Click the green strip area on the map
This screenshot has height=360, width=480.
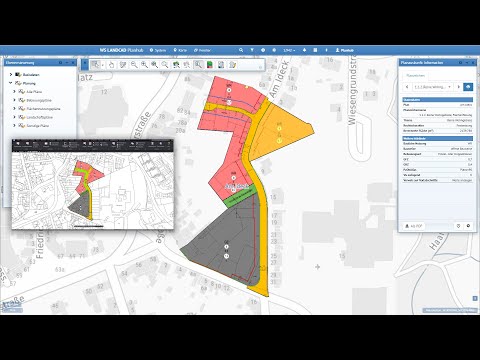tap(240, 195)
